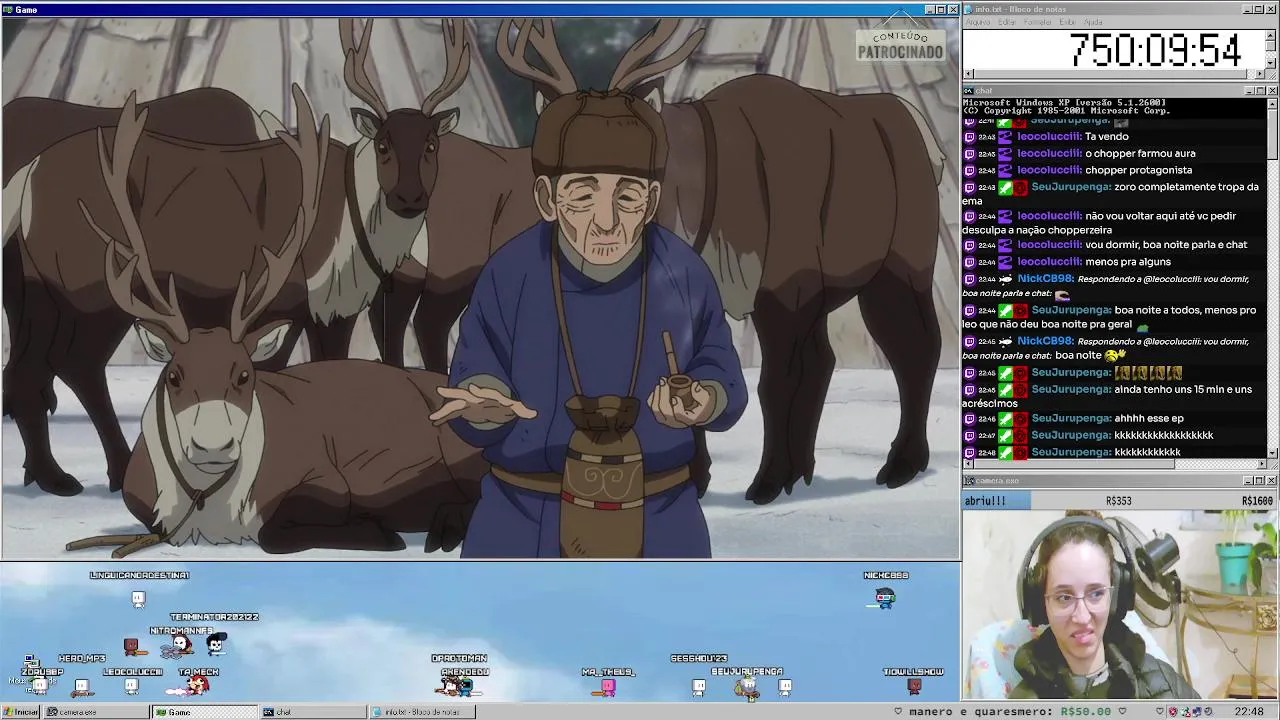1280x720 pixels.
Task: Click red badge beside 'ahhhh esse ep'
Action: click(x=1020, y=419)
